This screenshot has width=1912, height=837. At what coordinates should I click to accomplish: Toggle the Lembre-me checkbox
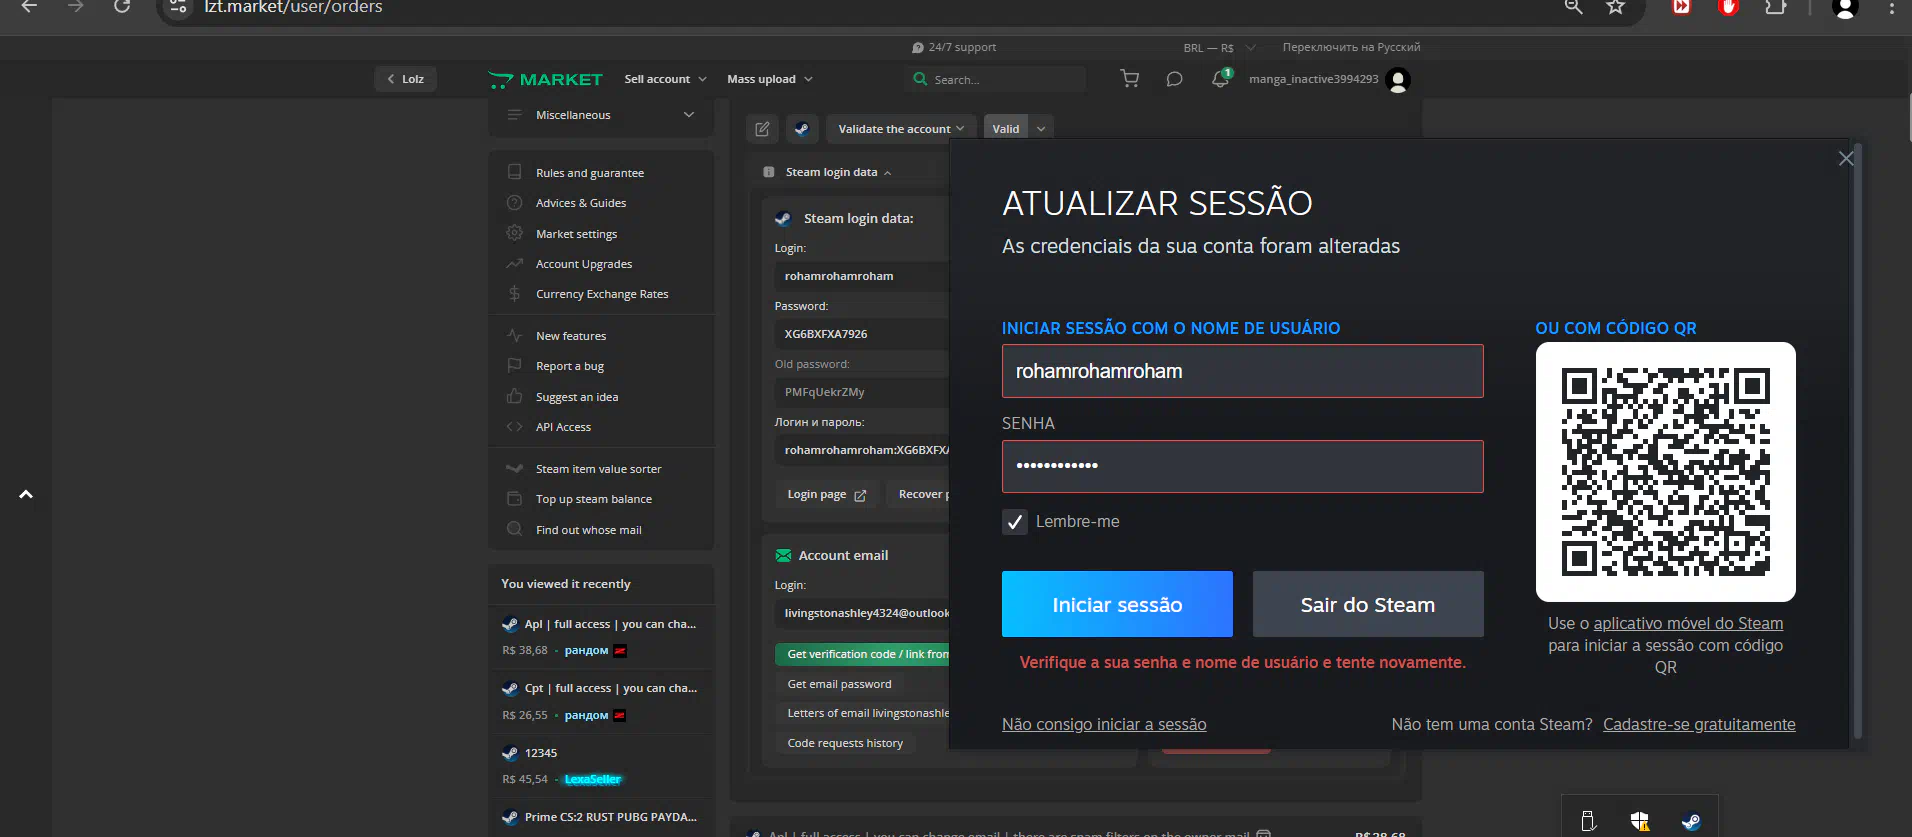pyautogui.click(x=1015, y=522)
